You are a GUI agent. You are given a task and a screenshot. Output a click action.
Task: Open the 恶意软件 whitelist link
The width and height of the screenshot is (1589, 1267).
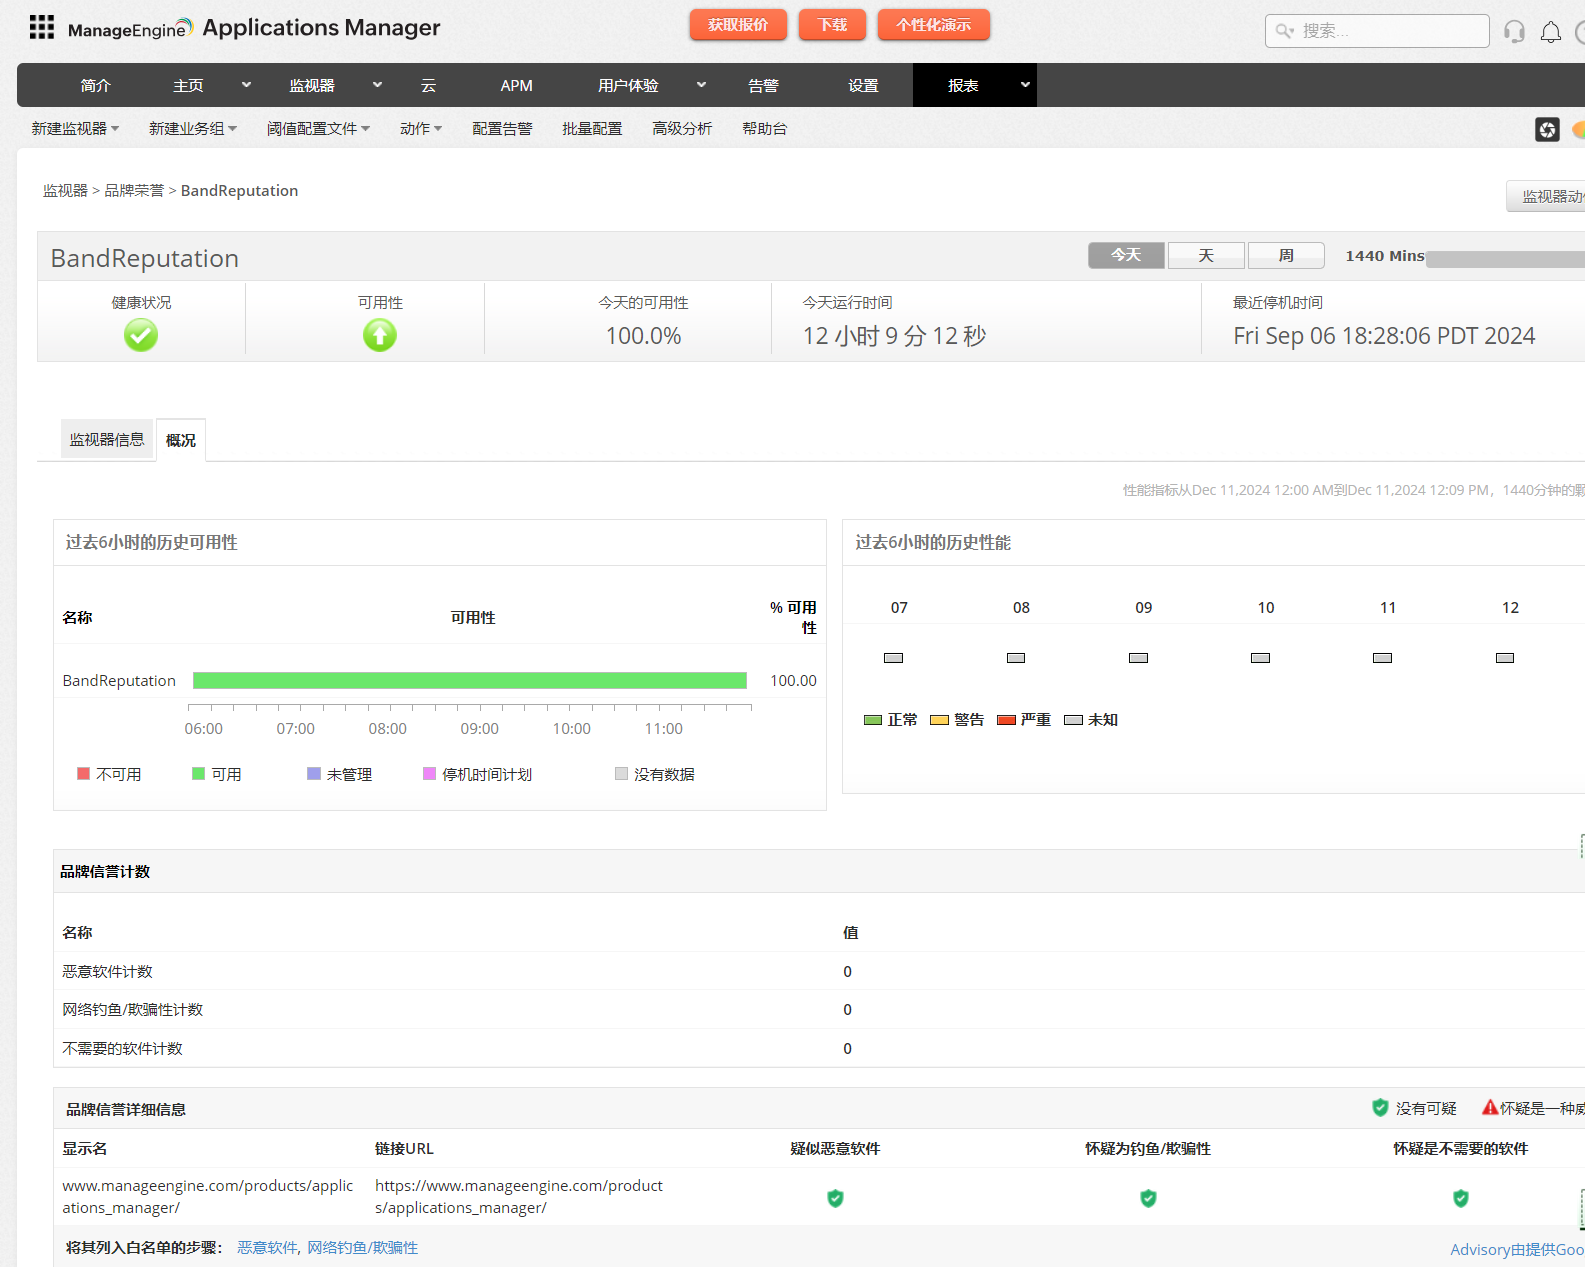[x=267, y=1248]
